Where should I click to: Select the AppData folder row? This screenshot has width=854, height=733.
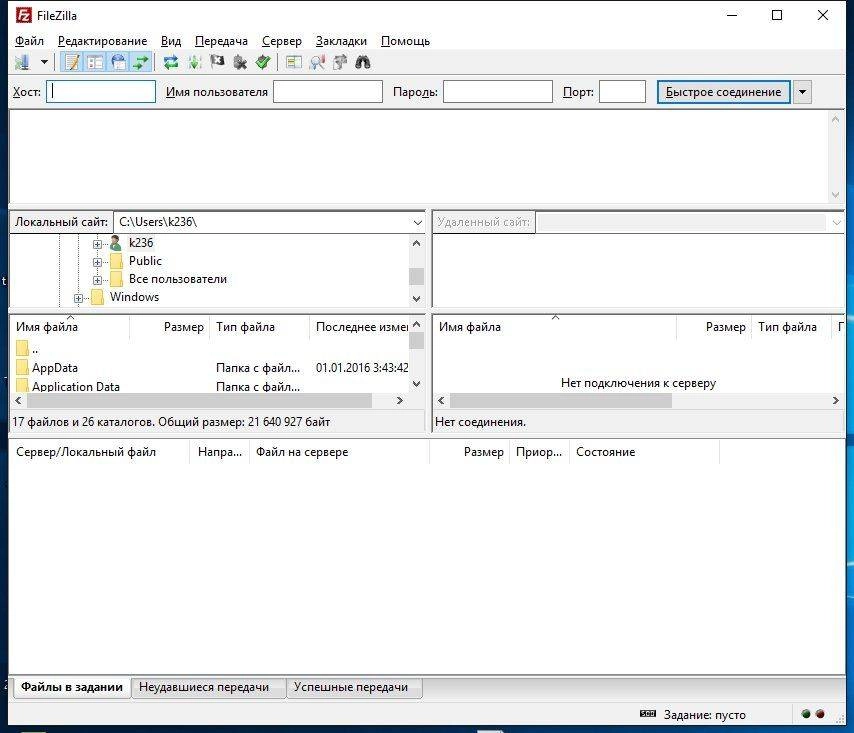[x=210, y=368]
